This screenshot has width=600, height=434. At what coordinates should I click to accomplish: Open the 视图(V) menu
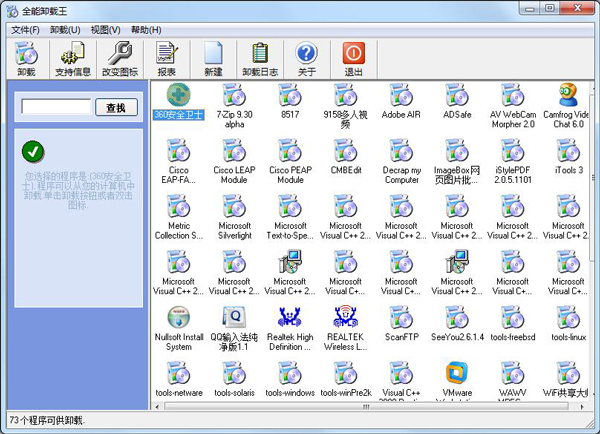pyautogui.click(x=106, y=30)
